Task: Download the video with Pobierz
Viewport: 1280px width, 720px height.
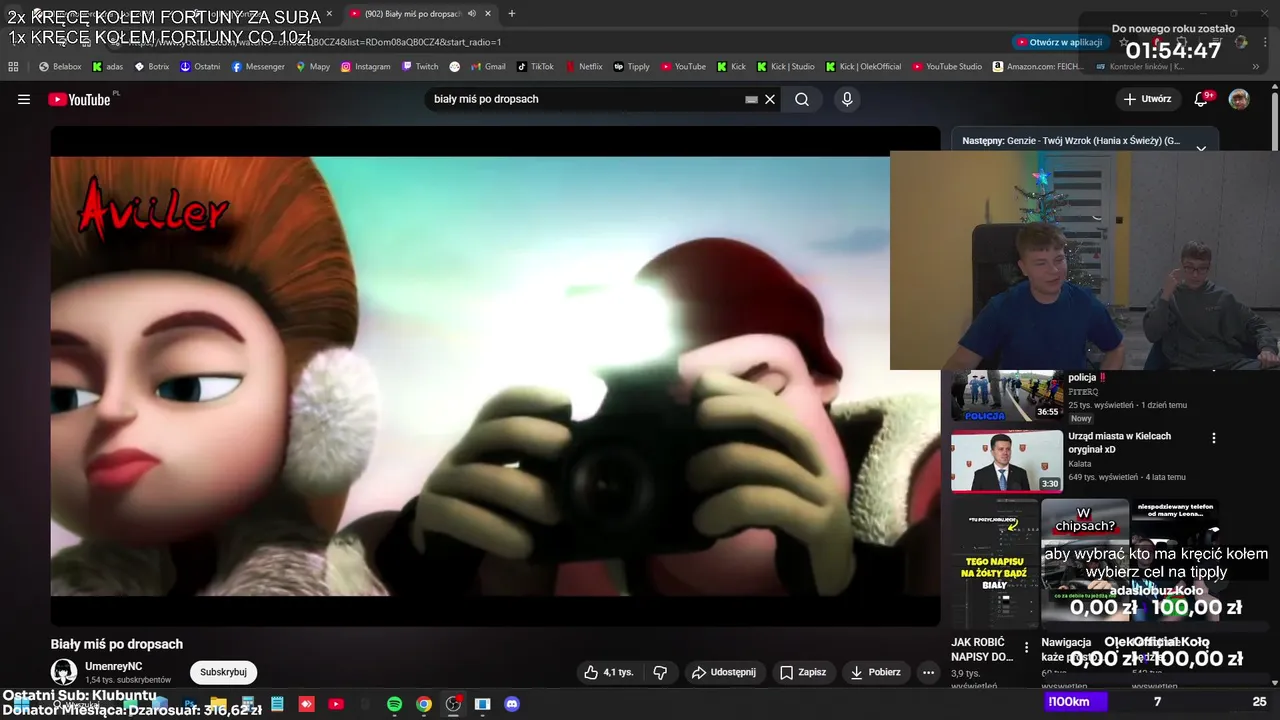Action: (x=876, y=672)
